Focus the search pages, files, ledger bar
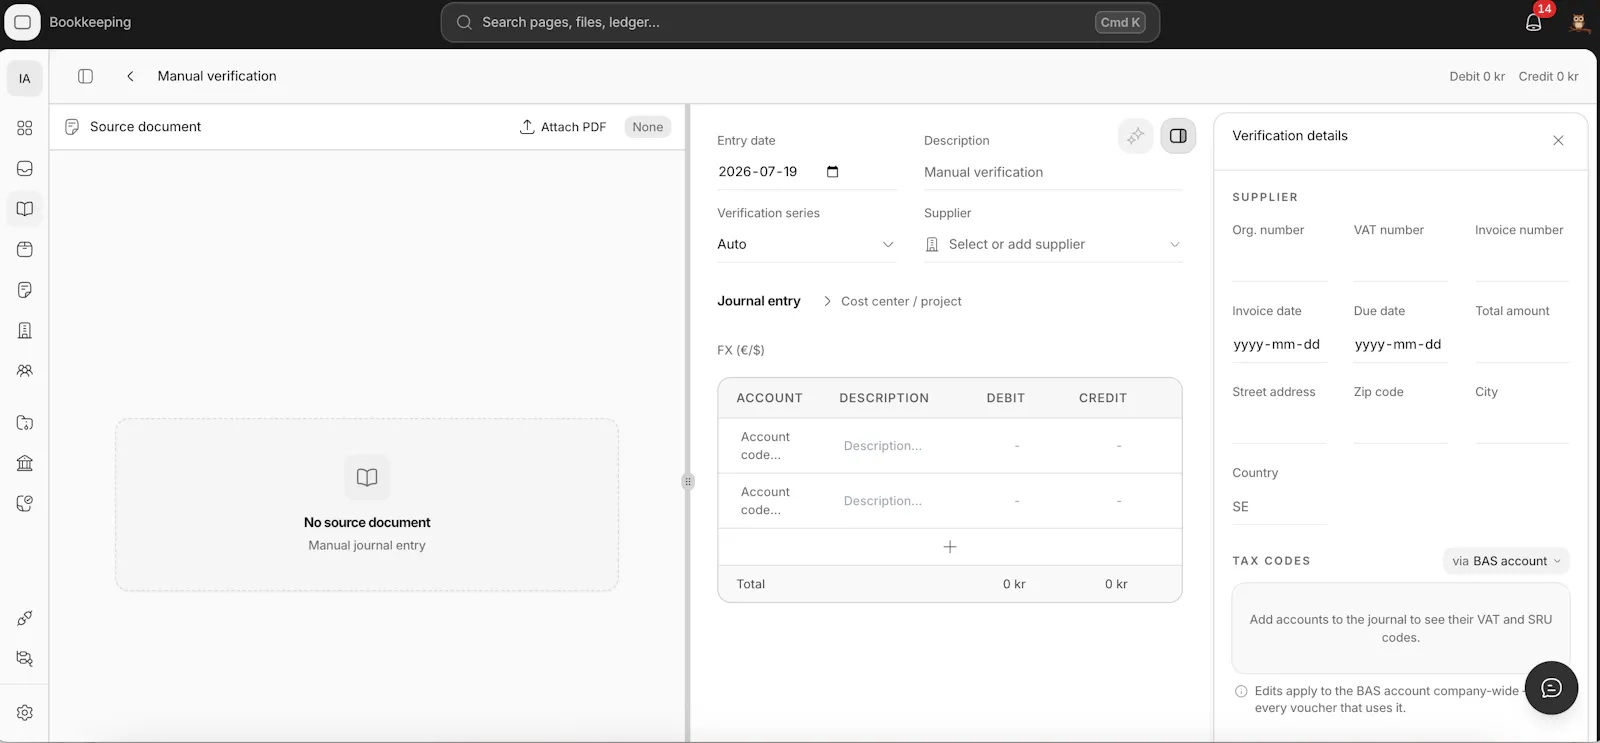Viewport: 1600px width, 743px height. click(x=800, y=22)
